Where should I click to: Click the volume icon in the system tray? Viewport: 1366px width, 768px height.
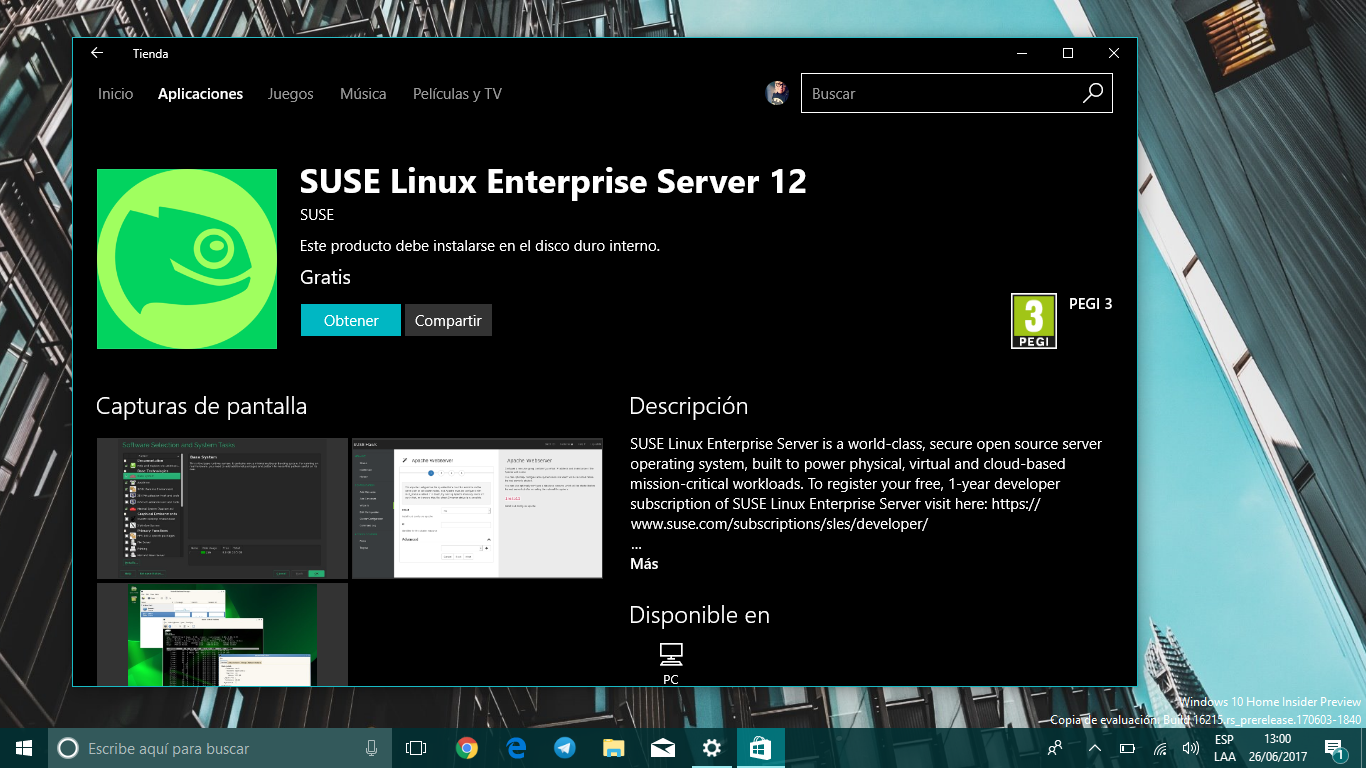pos(1190,747)
